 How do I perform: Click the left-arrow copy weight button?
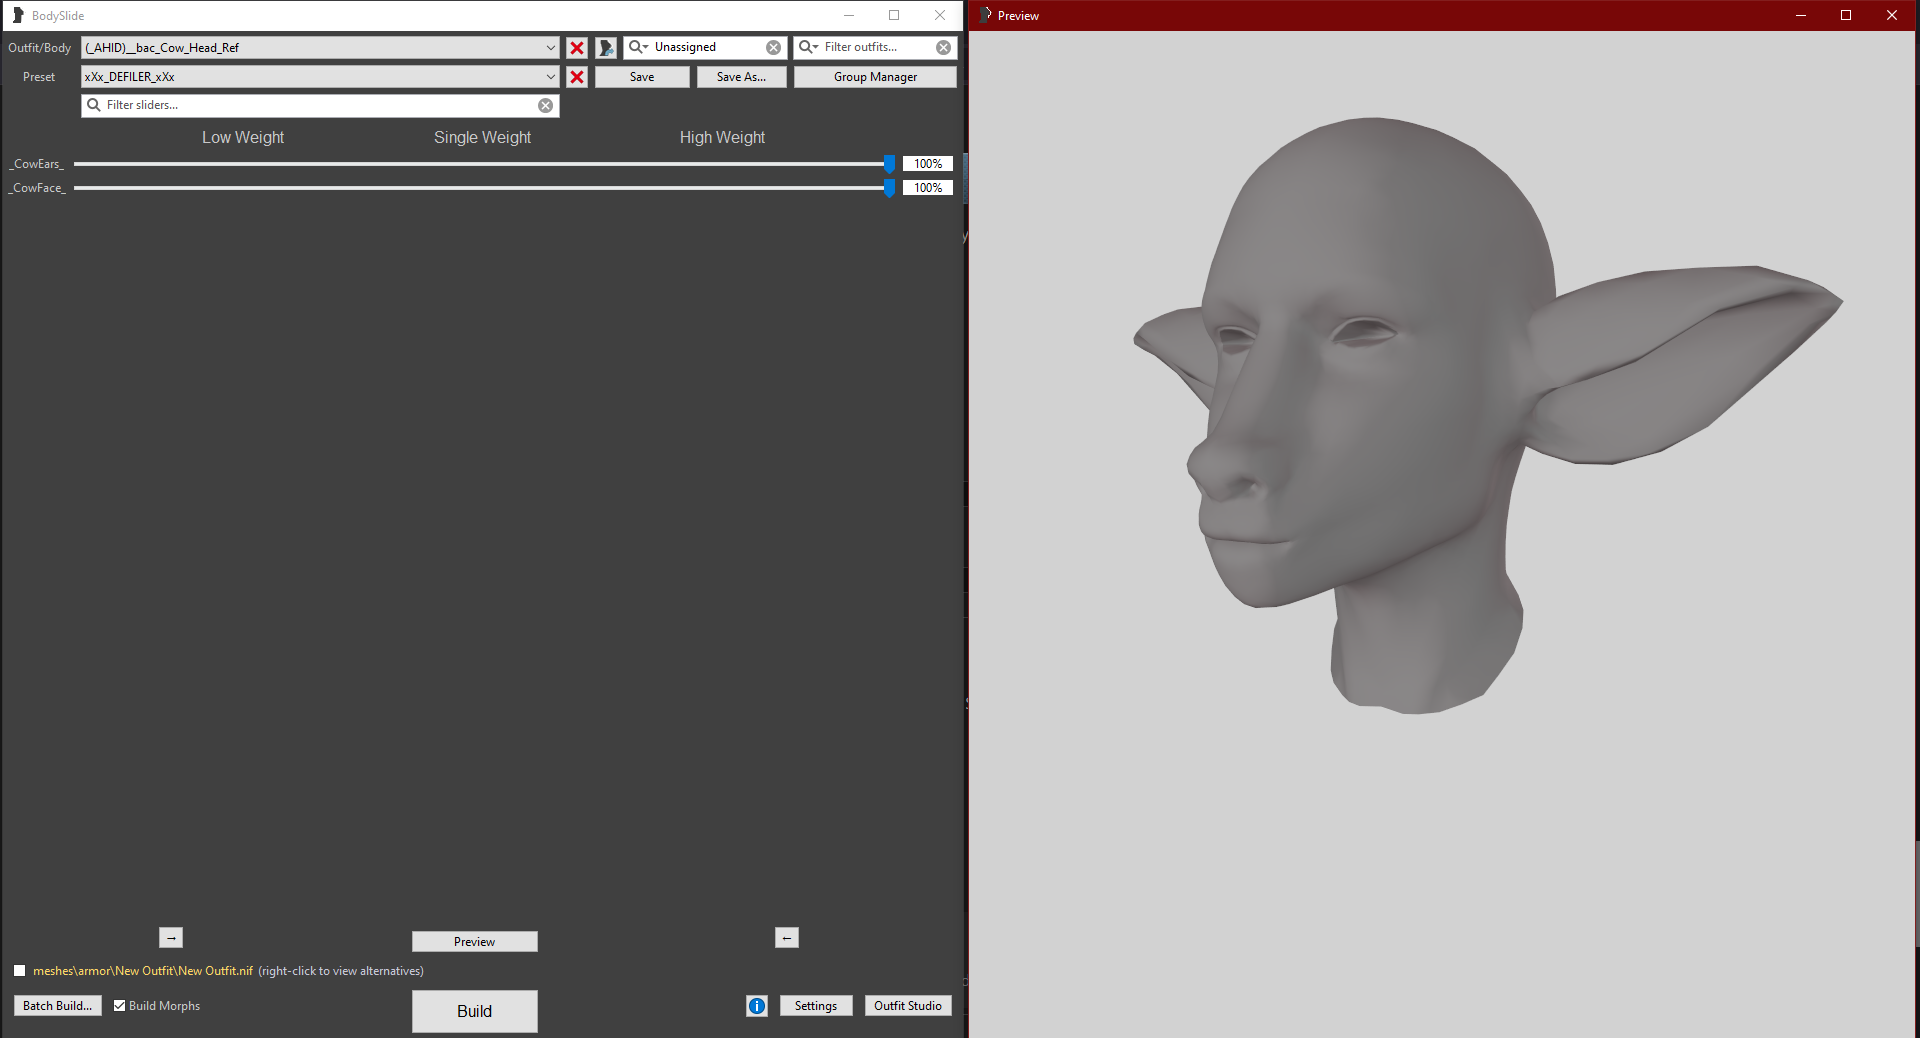(x=787, y=938)
